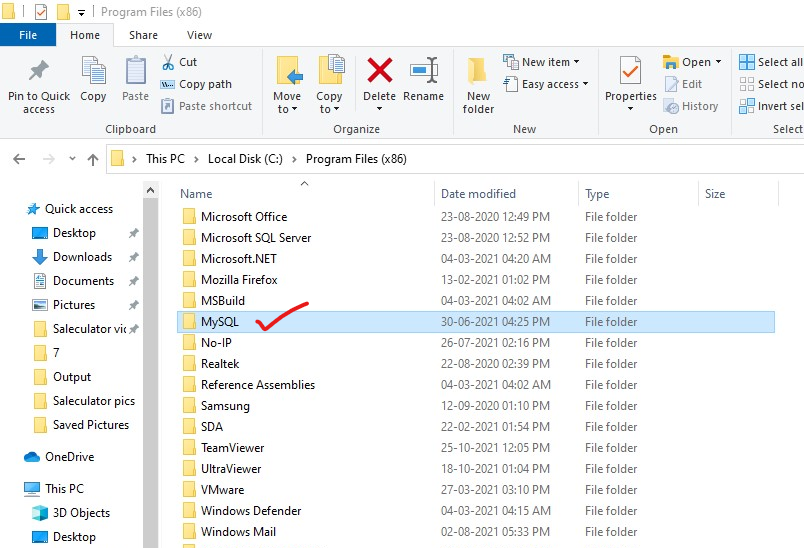
Task: Click the Invert selection icon
Action: (x=747, y=106)
